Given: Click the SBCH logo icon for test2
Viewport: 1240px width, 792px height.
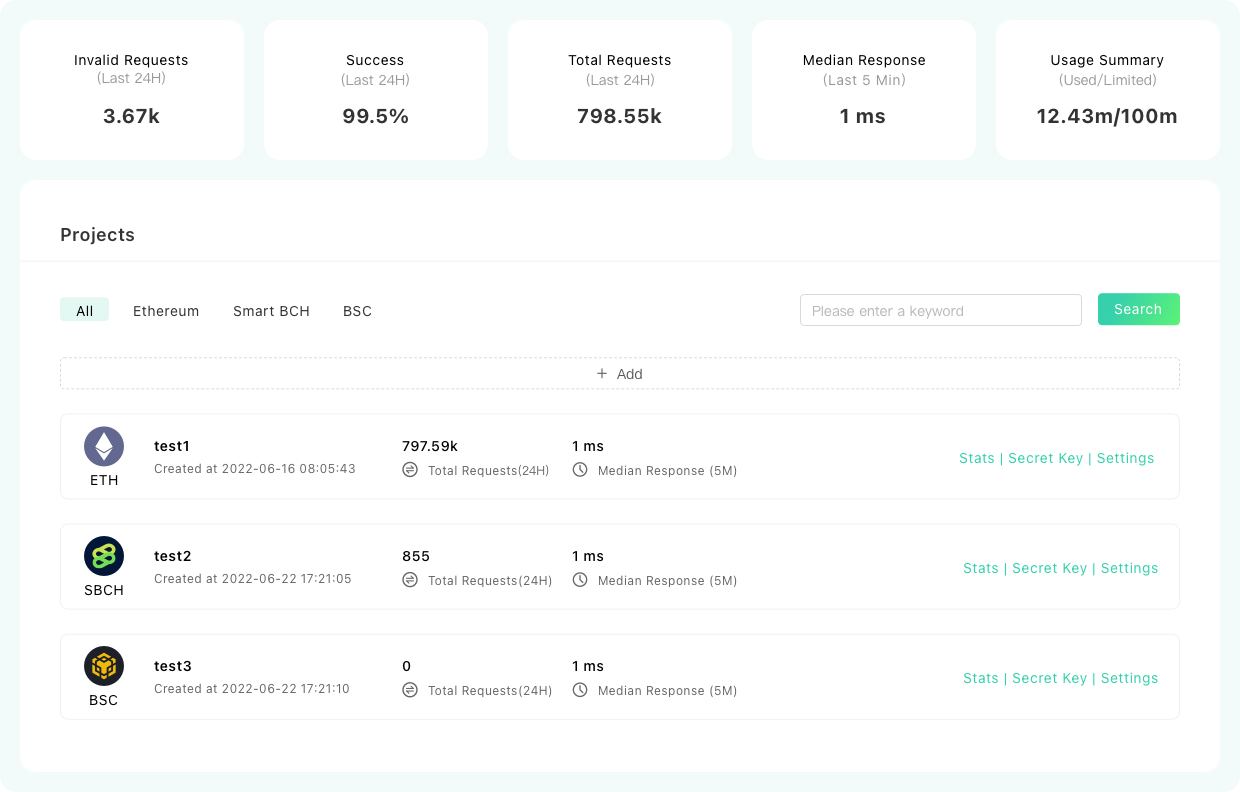Looking at the screenshot, I should (104, 556).
